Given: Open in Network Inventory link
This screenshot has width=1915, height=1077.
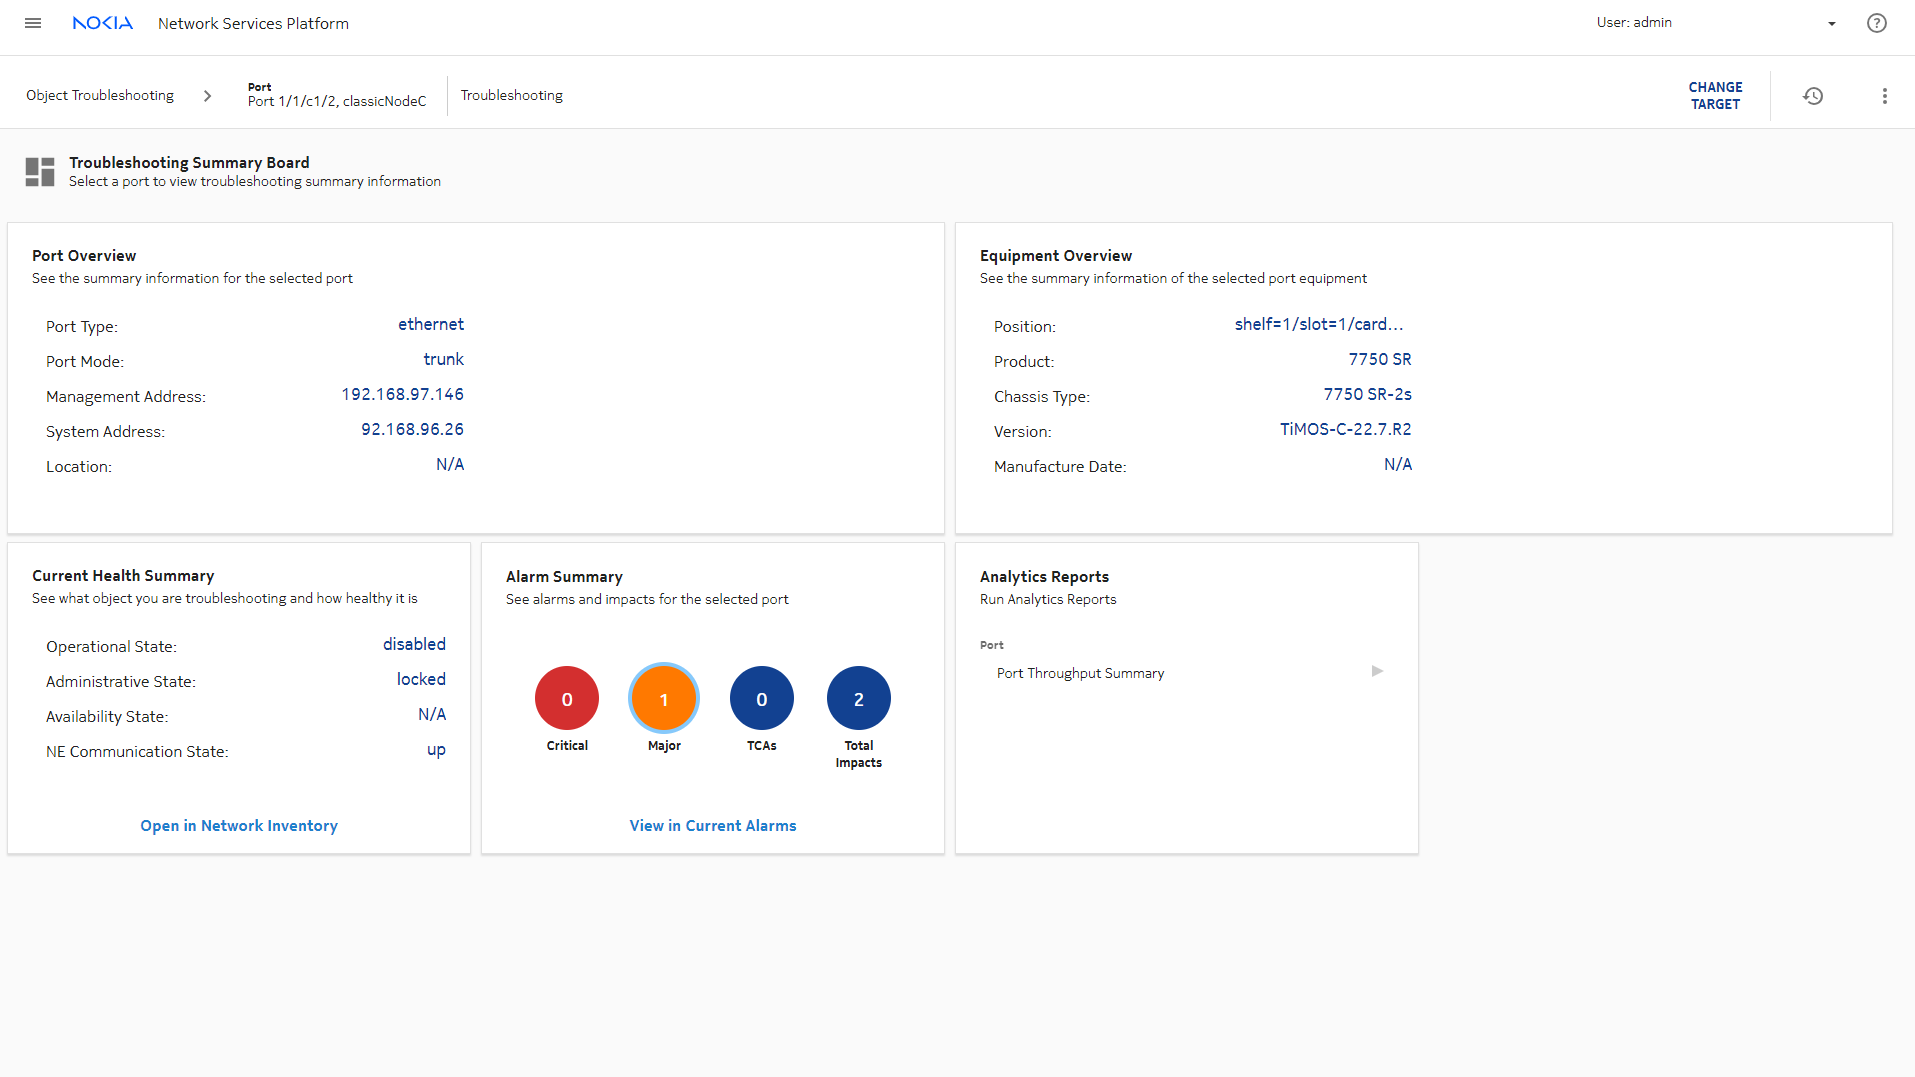Looking at the screenshot, I should [239, 826].
